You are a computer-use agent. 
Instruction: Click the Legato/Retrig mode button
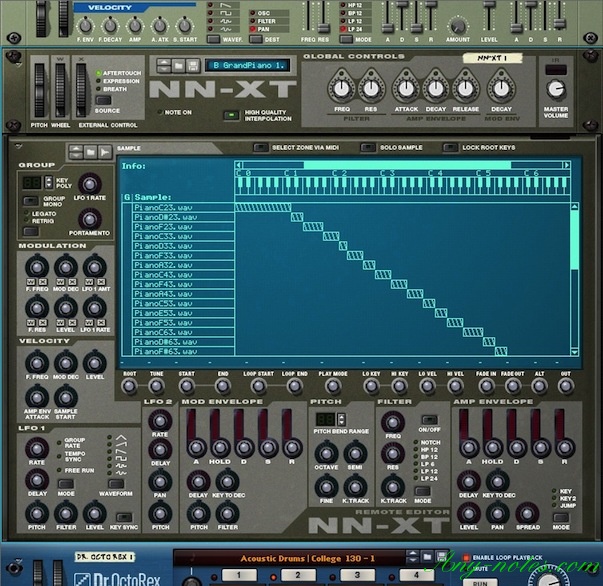pos(30,231)
